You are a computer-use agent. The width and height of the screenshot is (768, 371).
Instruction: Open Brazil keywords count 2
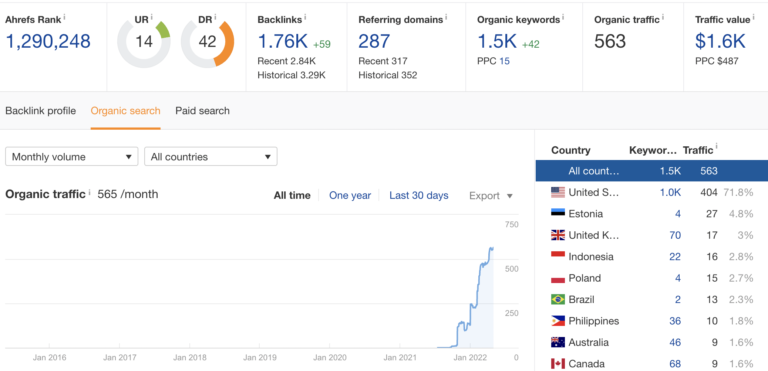click(677, 299)
